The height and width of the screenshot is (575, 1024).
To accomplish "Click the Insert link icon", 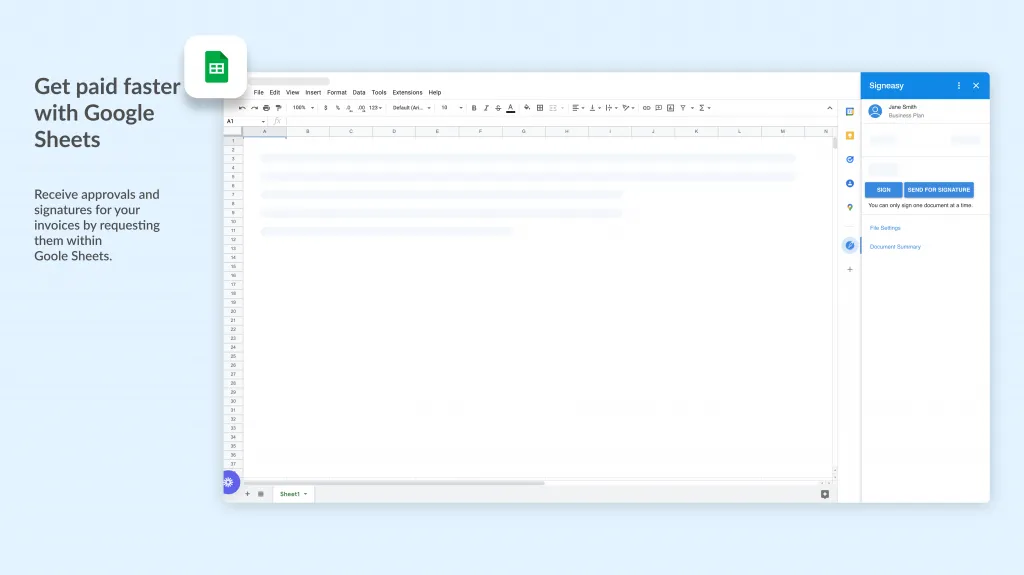I will coord(647,108).
